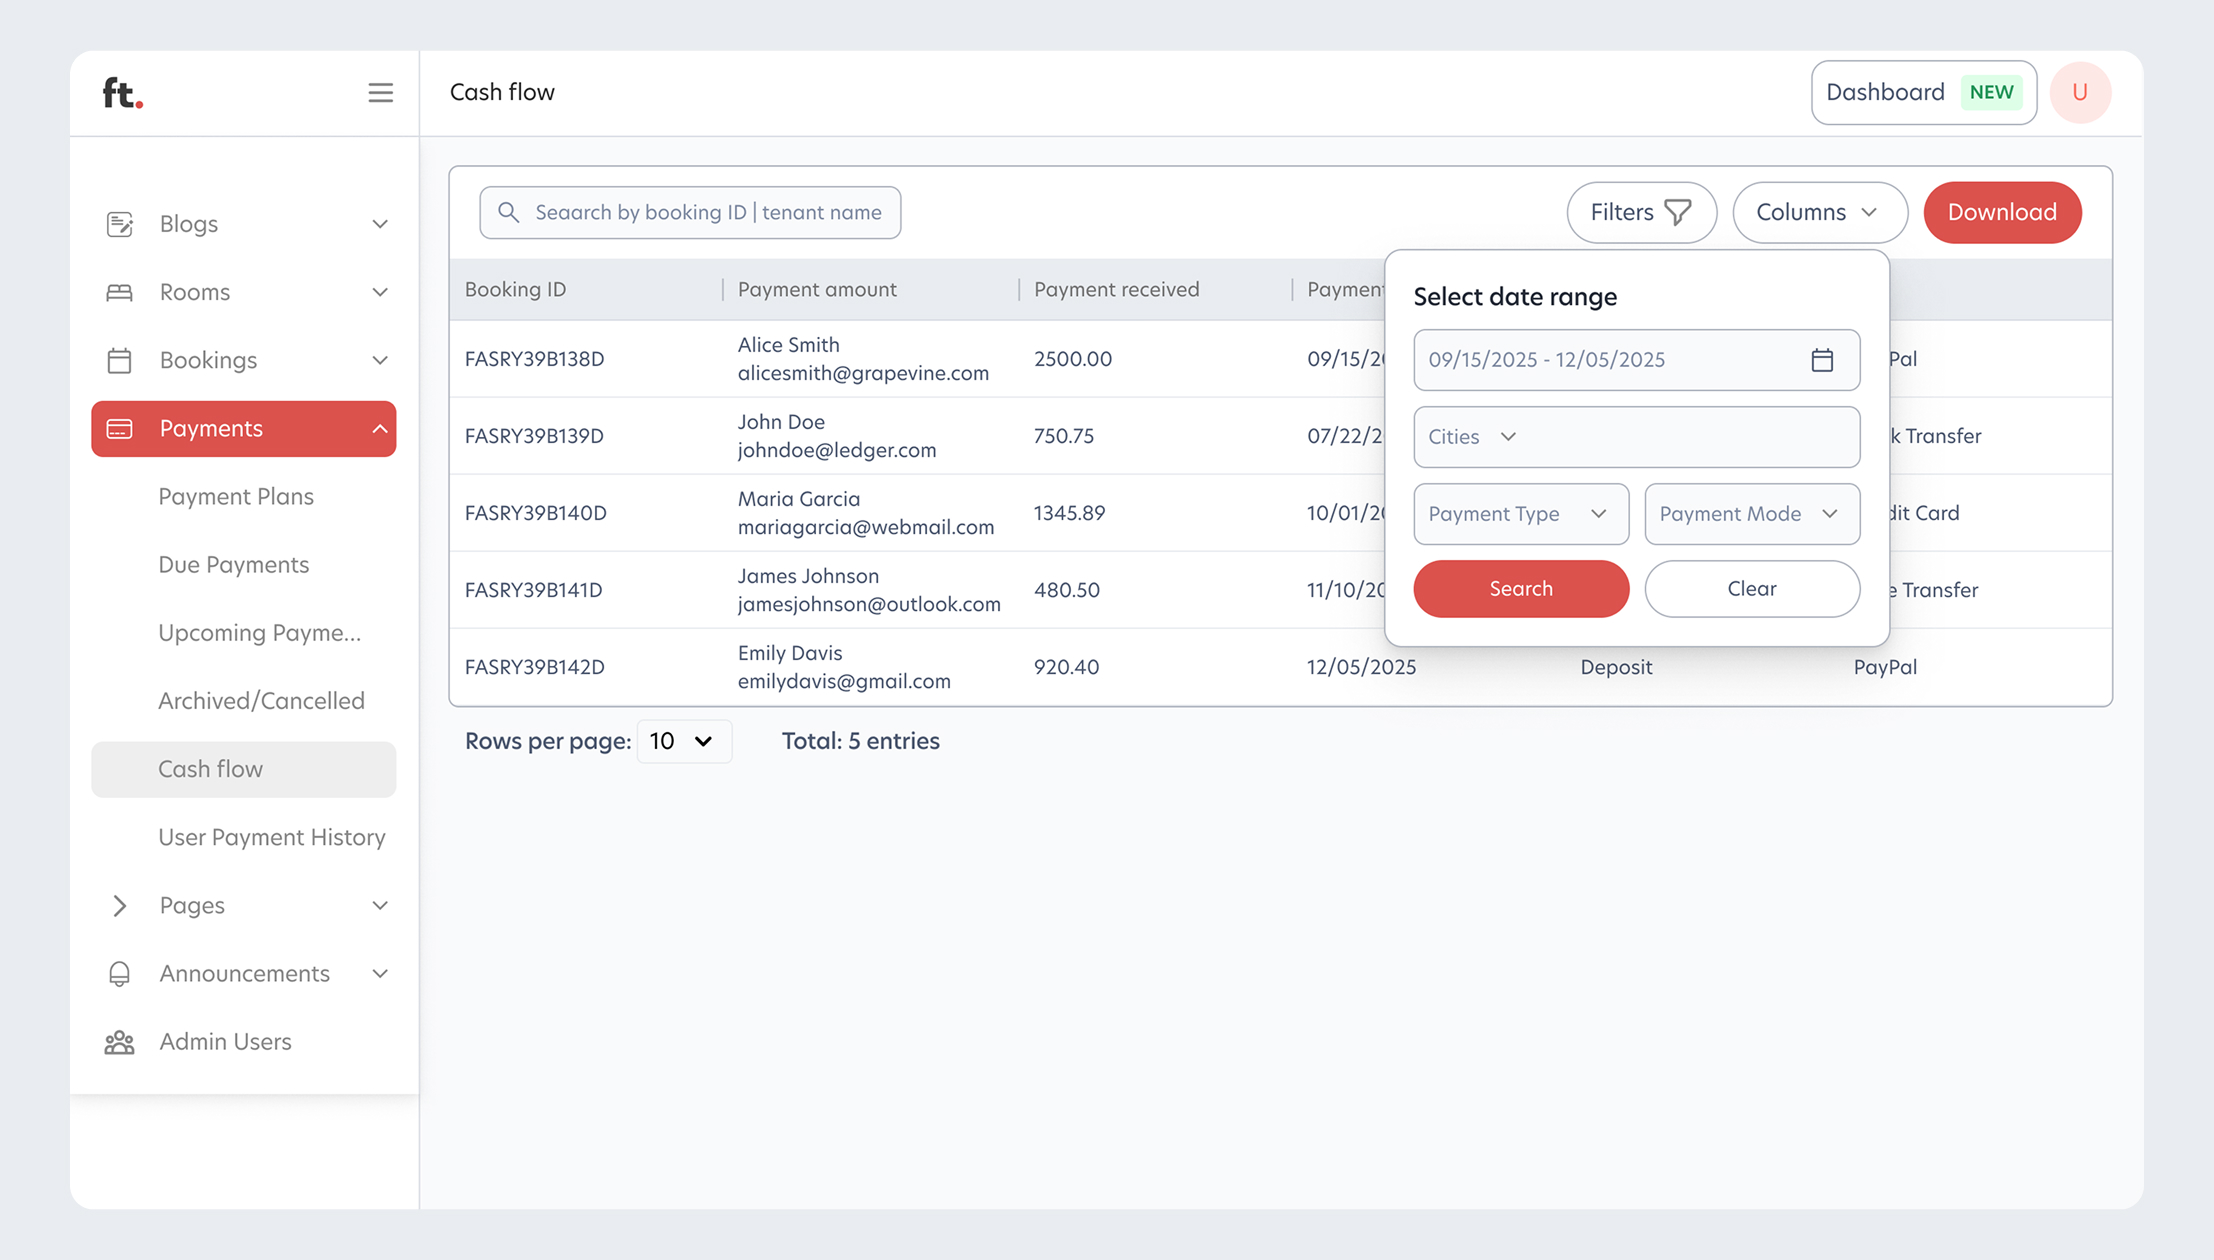This screenshot has height=1260, width=2214.
Task: Click the Admin Users people icon
Action: pyautogui.click(x=119, y=1041)
